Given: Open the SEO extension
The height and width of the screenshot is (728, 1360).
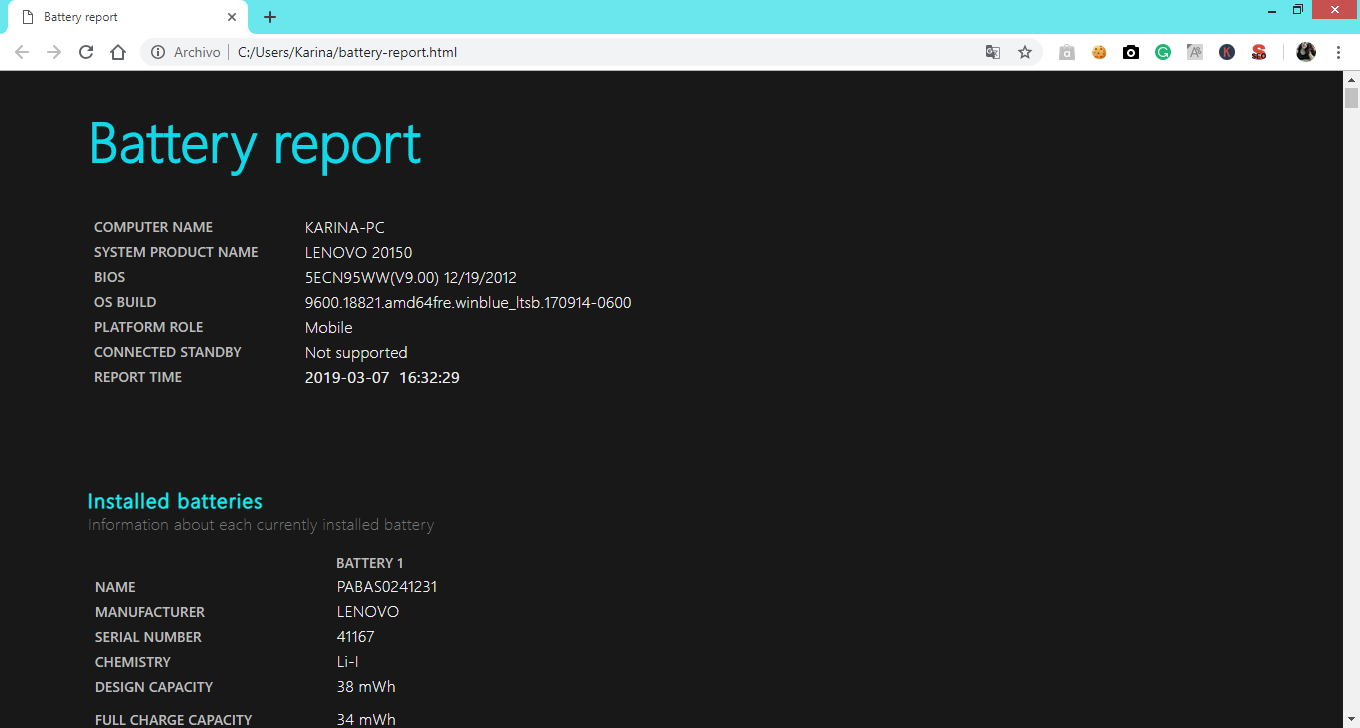Looking at the screenshot, I should point(1259,52).
